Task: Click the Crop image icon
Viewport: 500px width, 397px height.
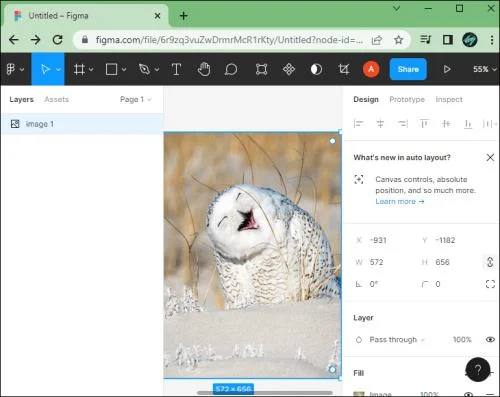Action: pyautogui.click(x=344, y=69)
